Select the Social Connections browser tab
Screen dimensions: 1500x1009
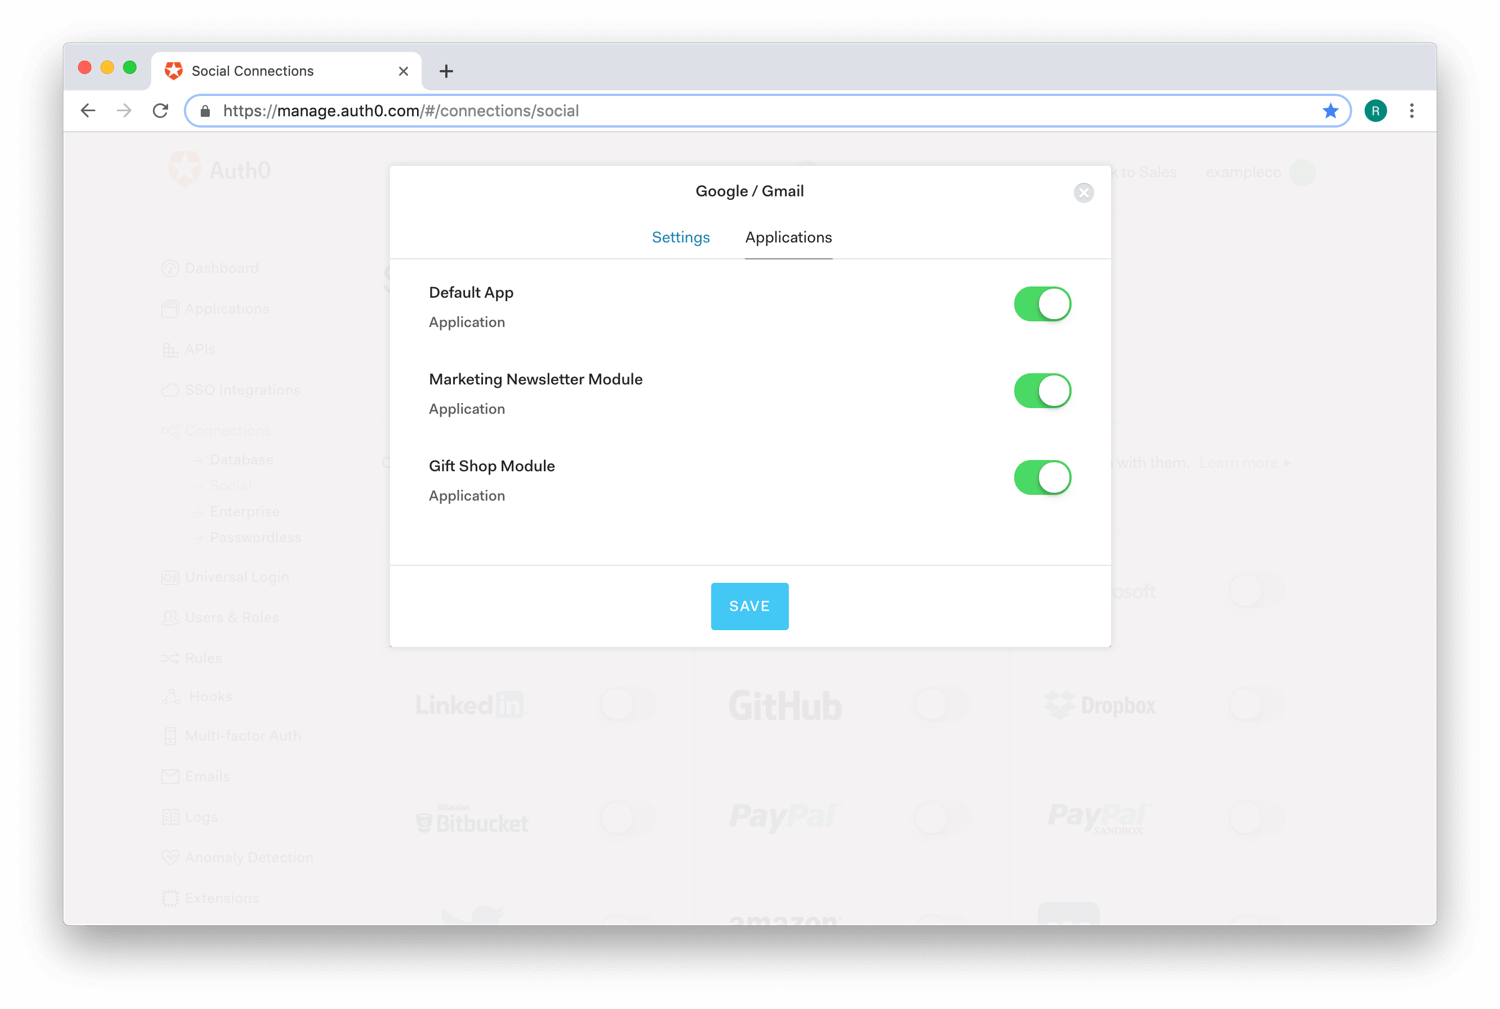tap(287, 71)
